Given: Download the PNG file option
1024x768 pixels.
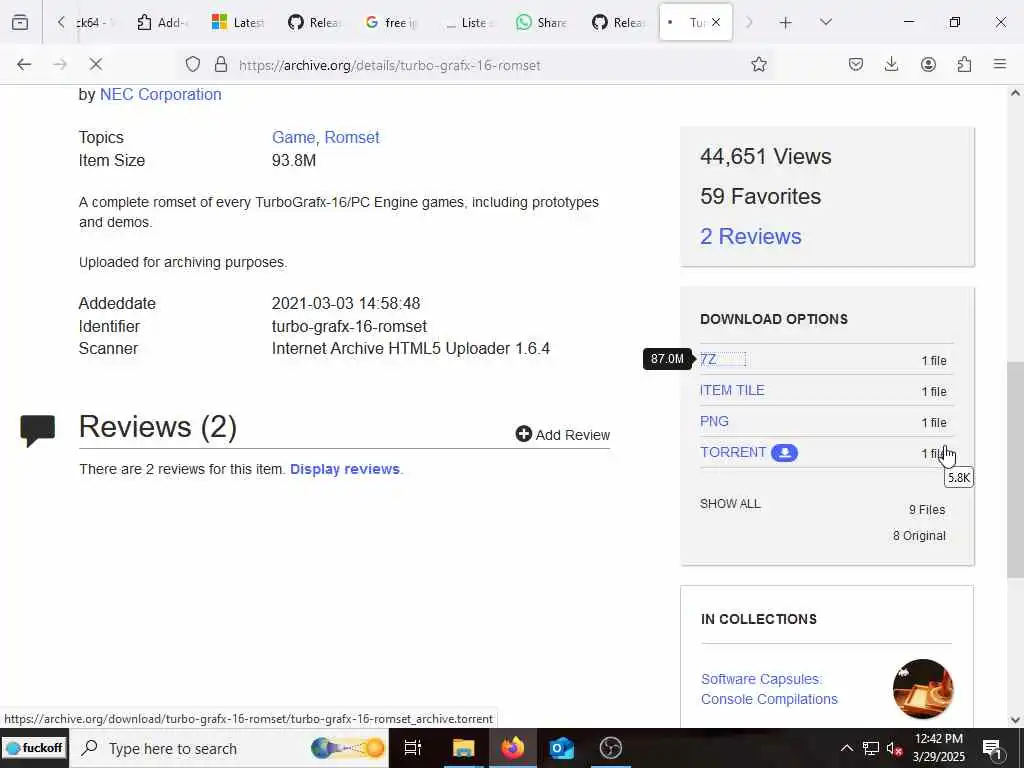Looking at the screenshot, I should (x=714, y=421).
